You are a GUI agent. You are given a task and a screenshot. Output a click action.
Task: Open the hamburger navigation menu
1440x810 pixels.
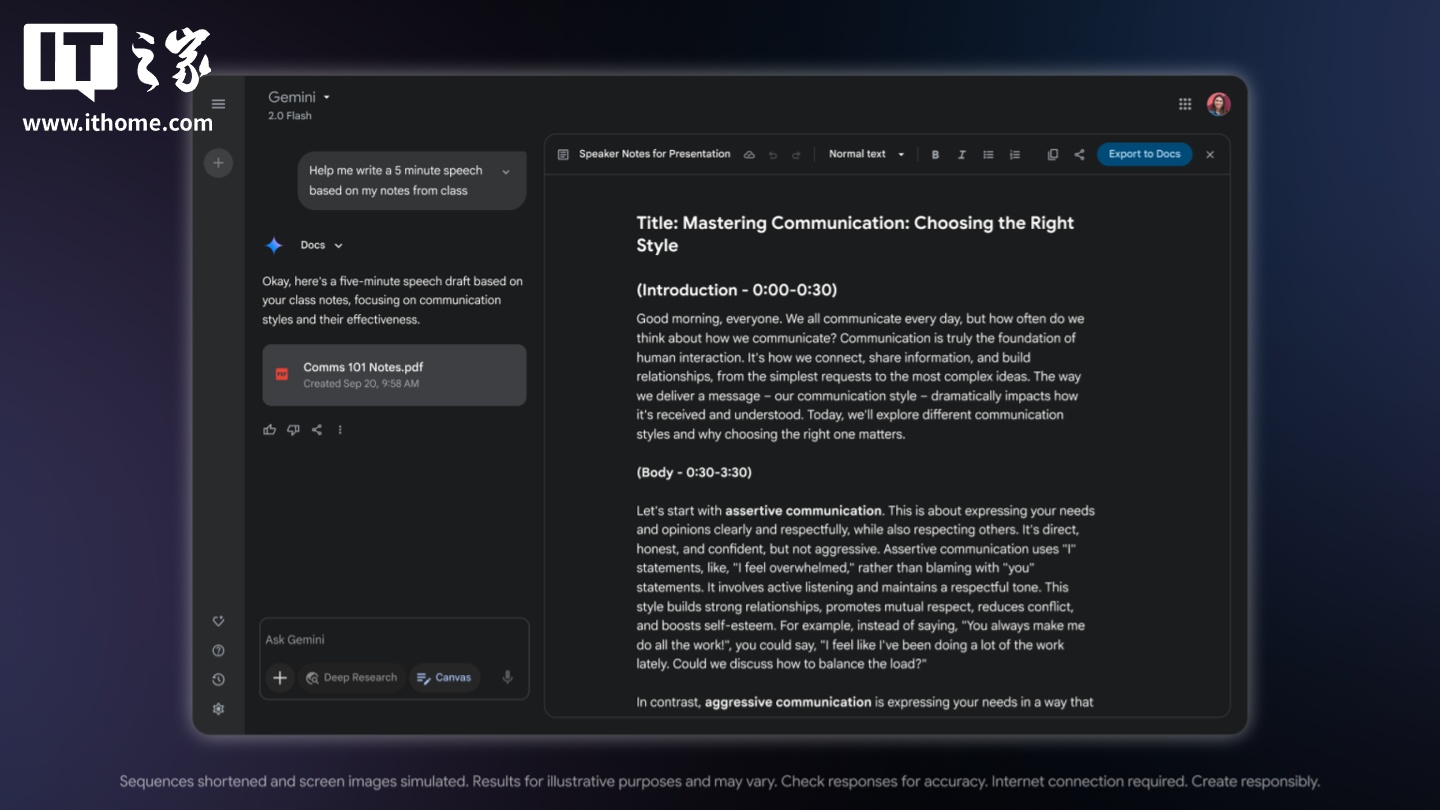coord(218,103)
